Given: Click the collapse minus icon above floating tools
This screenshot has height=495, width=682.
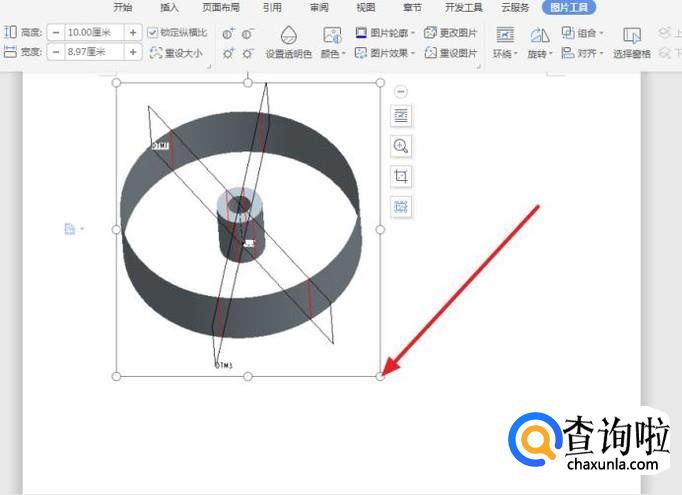Looking at the screenshot, I should coord(401,91).
